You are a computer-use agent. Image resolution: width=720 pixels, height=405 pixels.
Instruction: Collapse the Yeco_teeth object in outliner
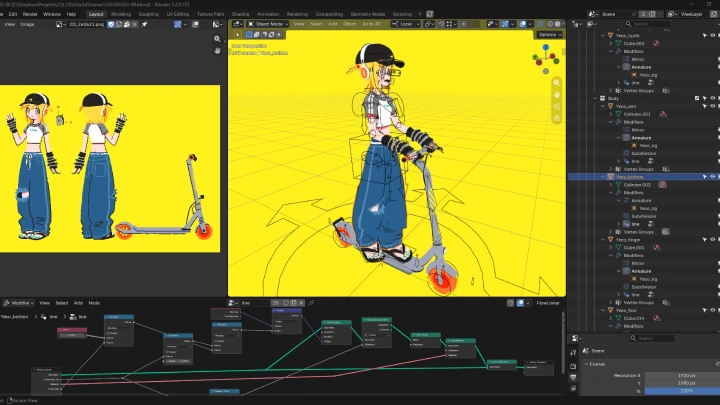coord(603,35)
